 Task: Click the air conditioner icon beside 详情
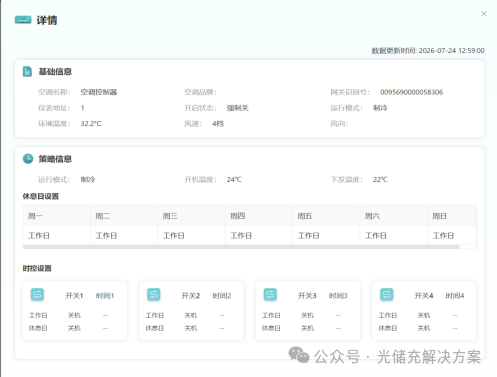(x=23, y=20)
